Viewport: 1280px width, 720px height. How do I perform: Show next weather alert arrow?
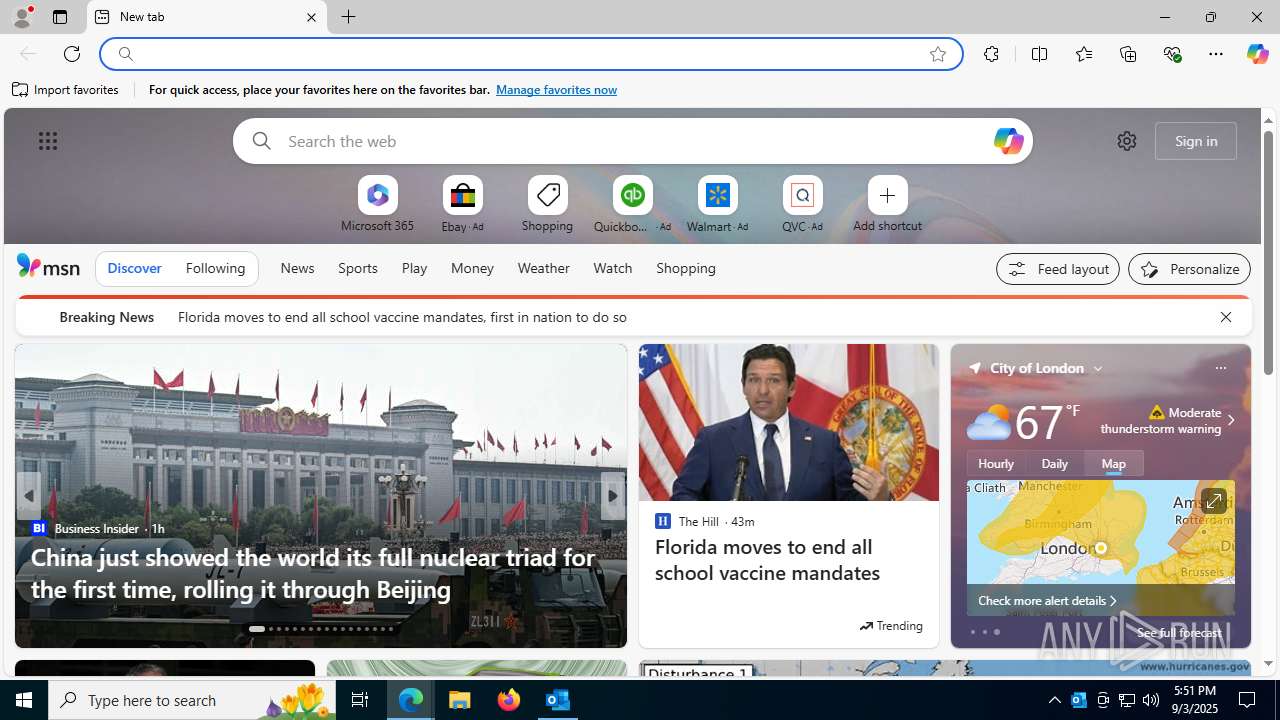click(x=1230, y=421)
